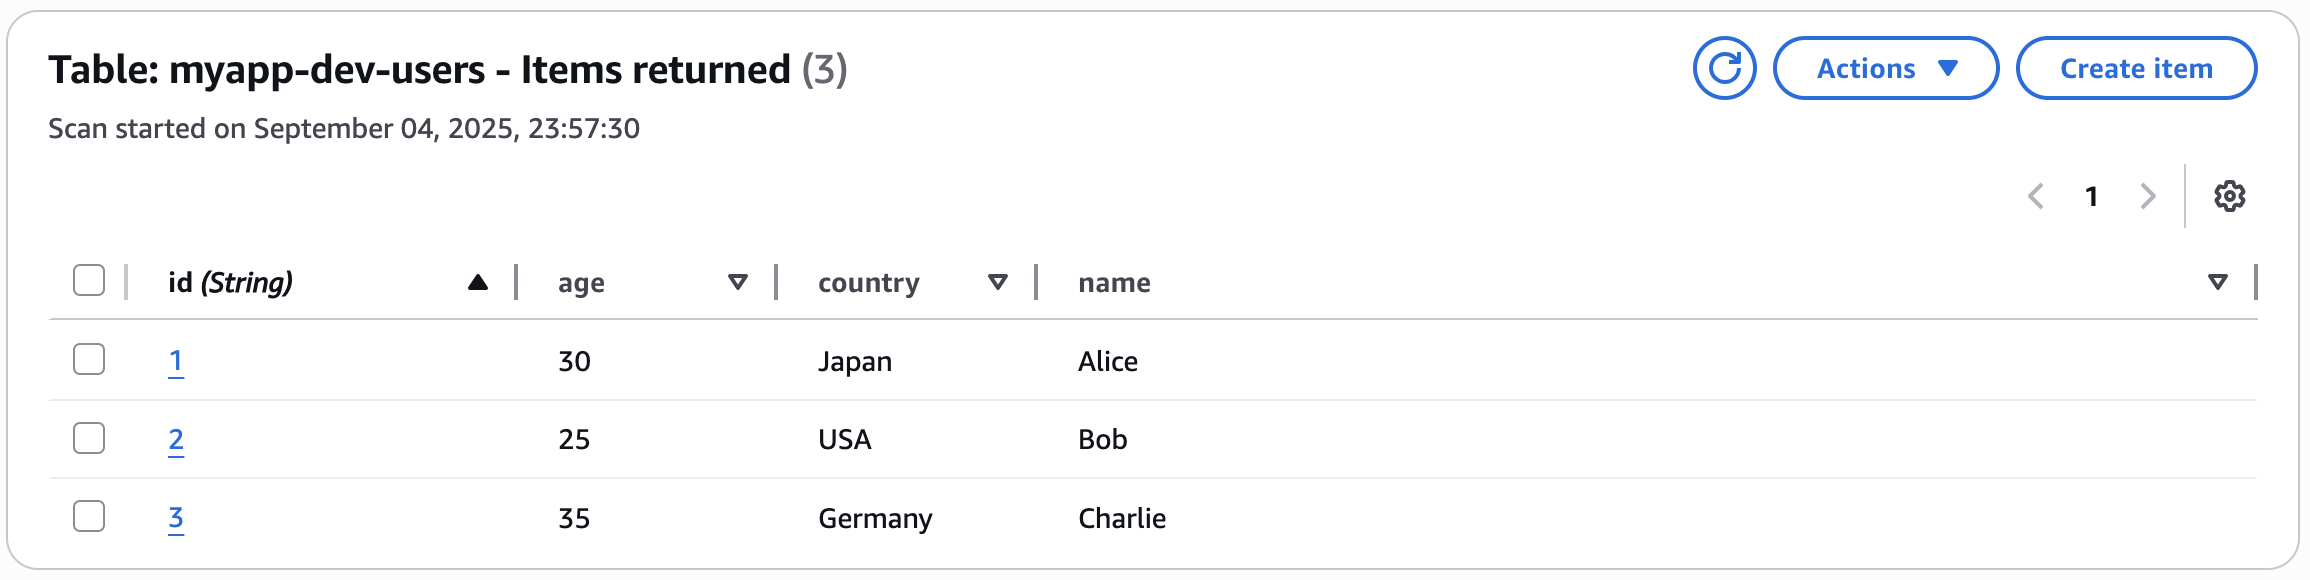Screen dimensions: 2310x580
Task: Go to next page of items
Action: tap(2147, 196)
